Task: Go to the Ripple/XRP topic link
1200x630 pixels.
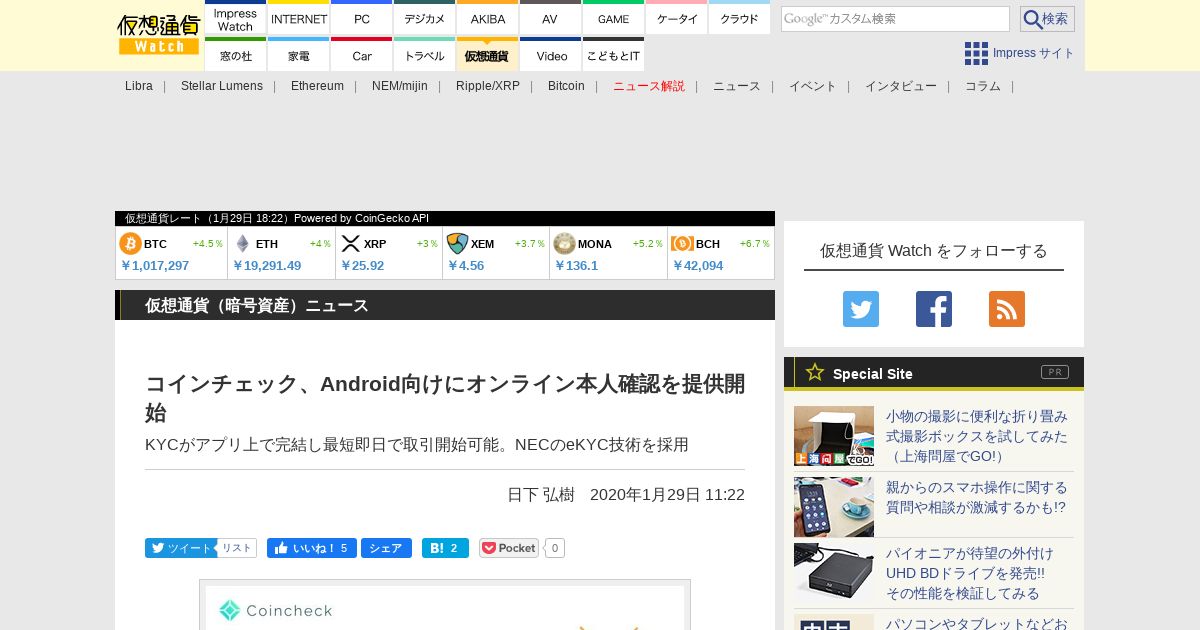Action: pos(488,86)
